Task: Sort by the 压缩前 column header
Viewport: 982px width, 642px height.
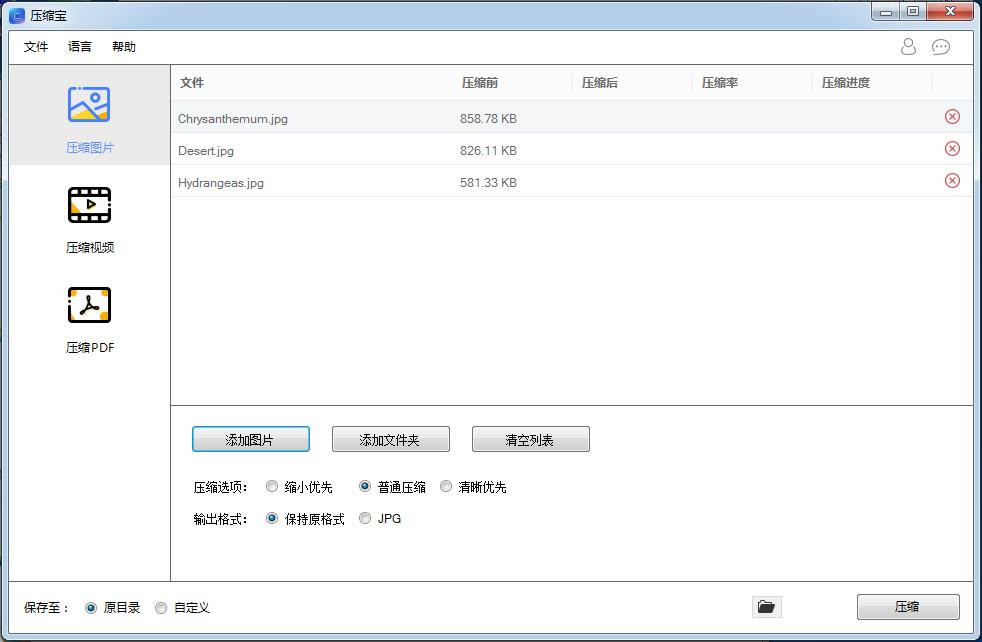Action: point(480,83)
